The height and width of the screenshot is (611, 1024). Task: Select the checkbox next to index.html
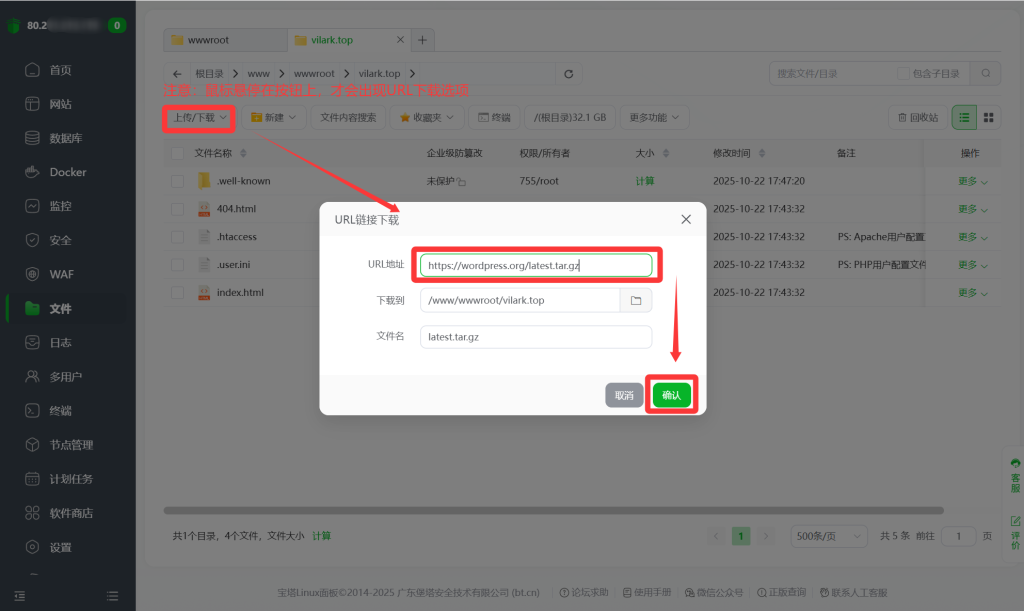click(177, 292)
